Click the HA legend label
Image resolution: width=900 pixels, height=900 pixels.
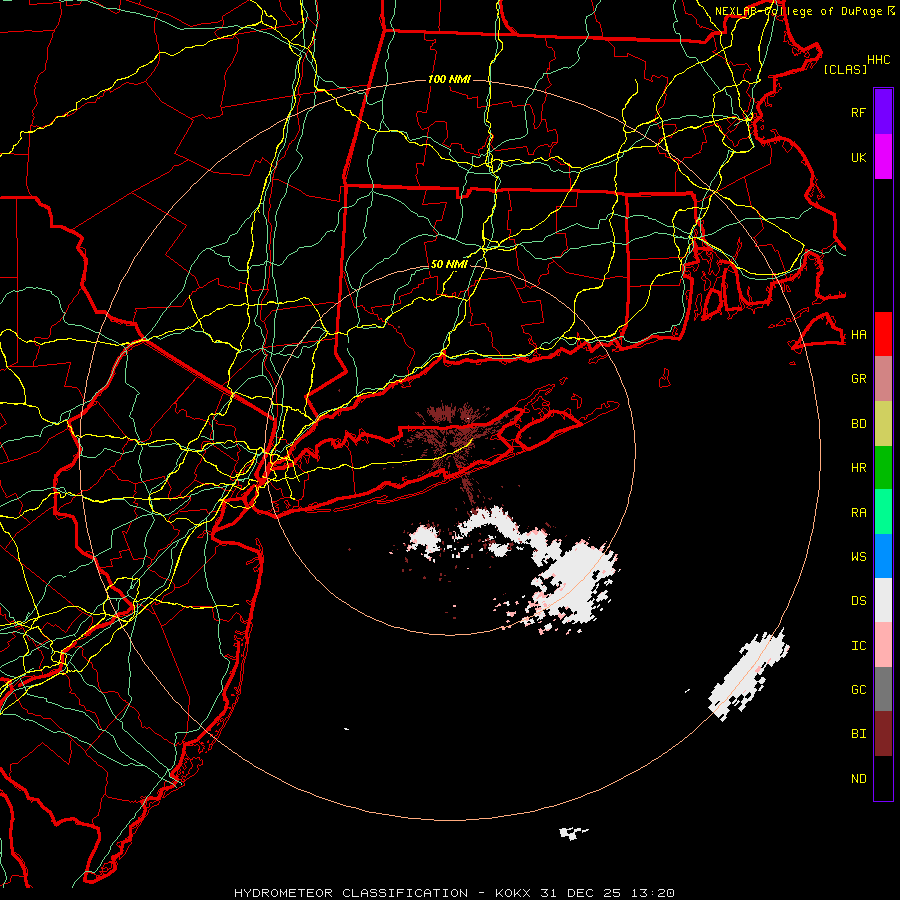(859, 334)
